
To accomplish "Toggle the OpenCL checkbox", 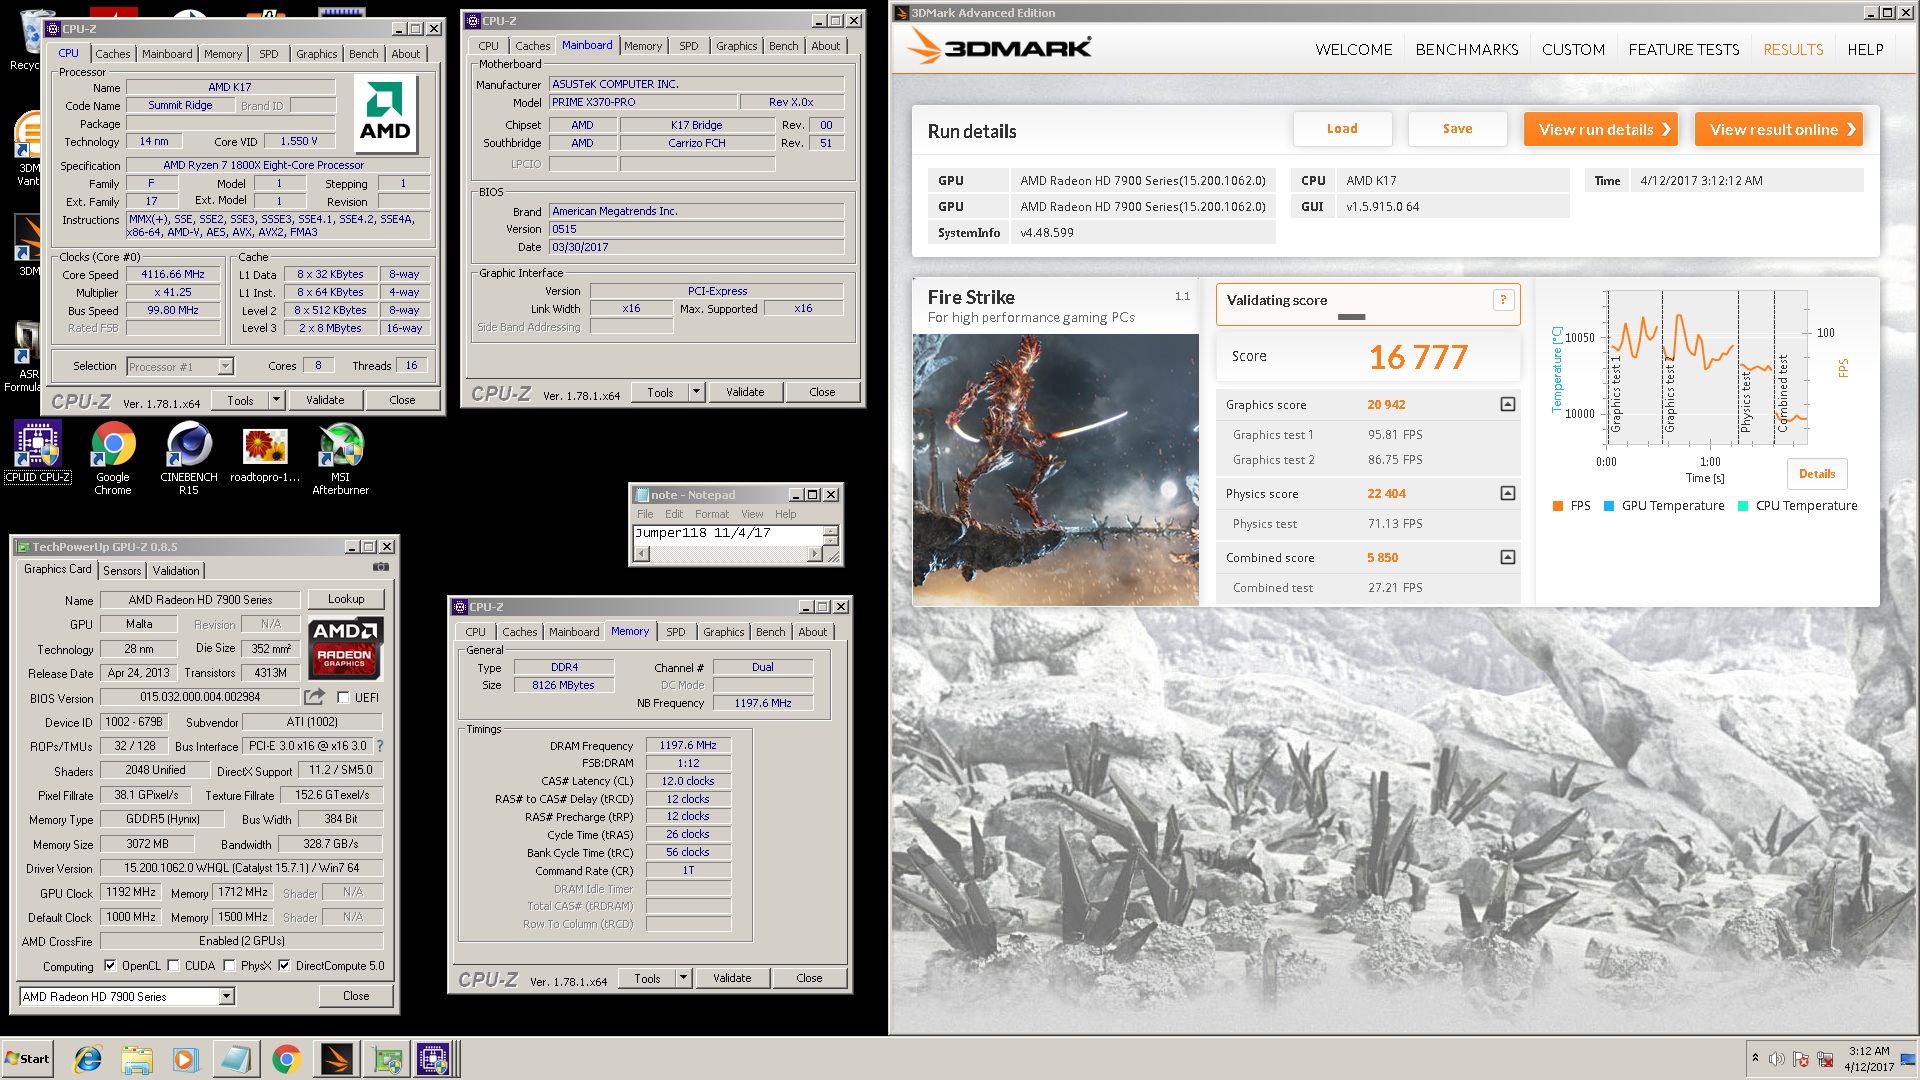I will point(109,966).
